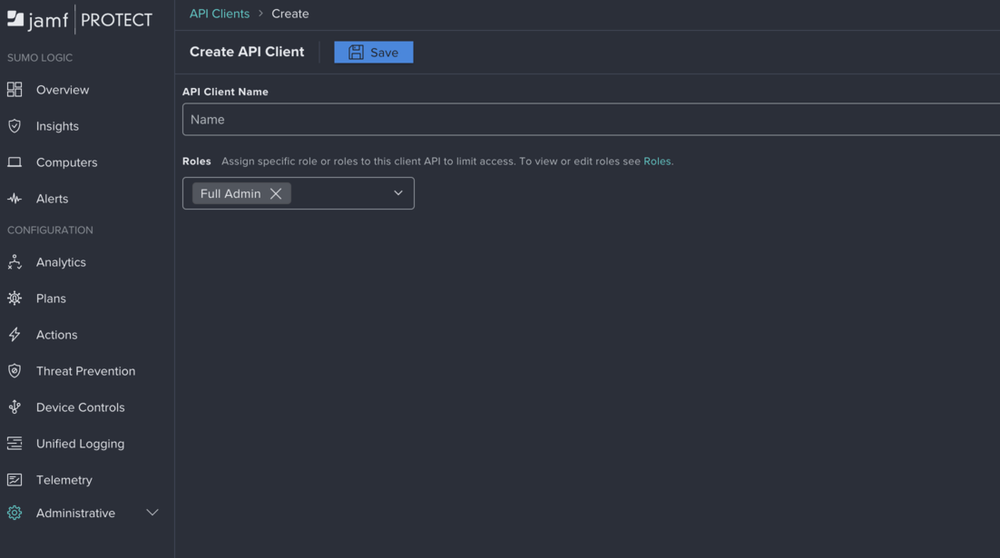Go back to API Clients breadcrumb
The height and width of the screenshot is (558, 1000).
(219, 14)
